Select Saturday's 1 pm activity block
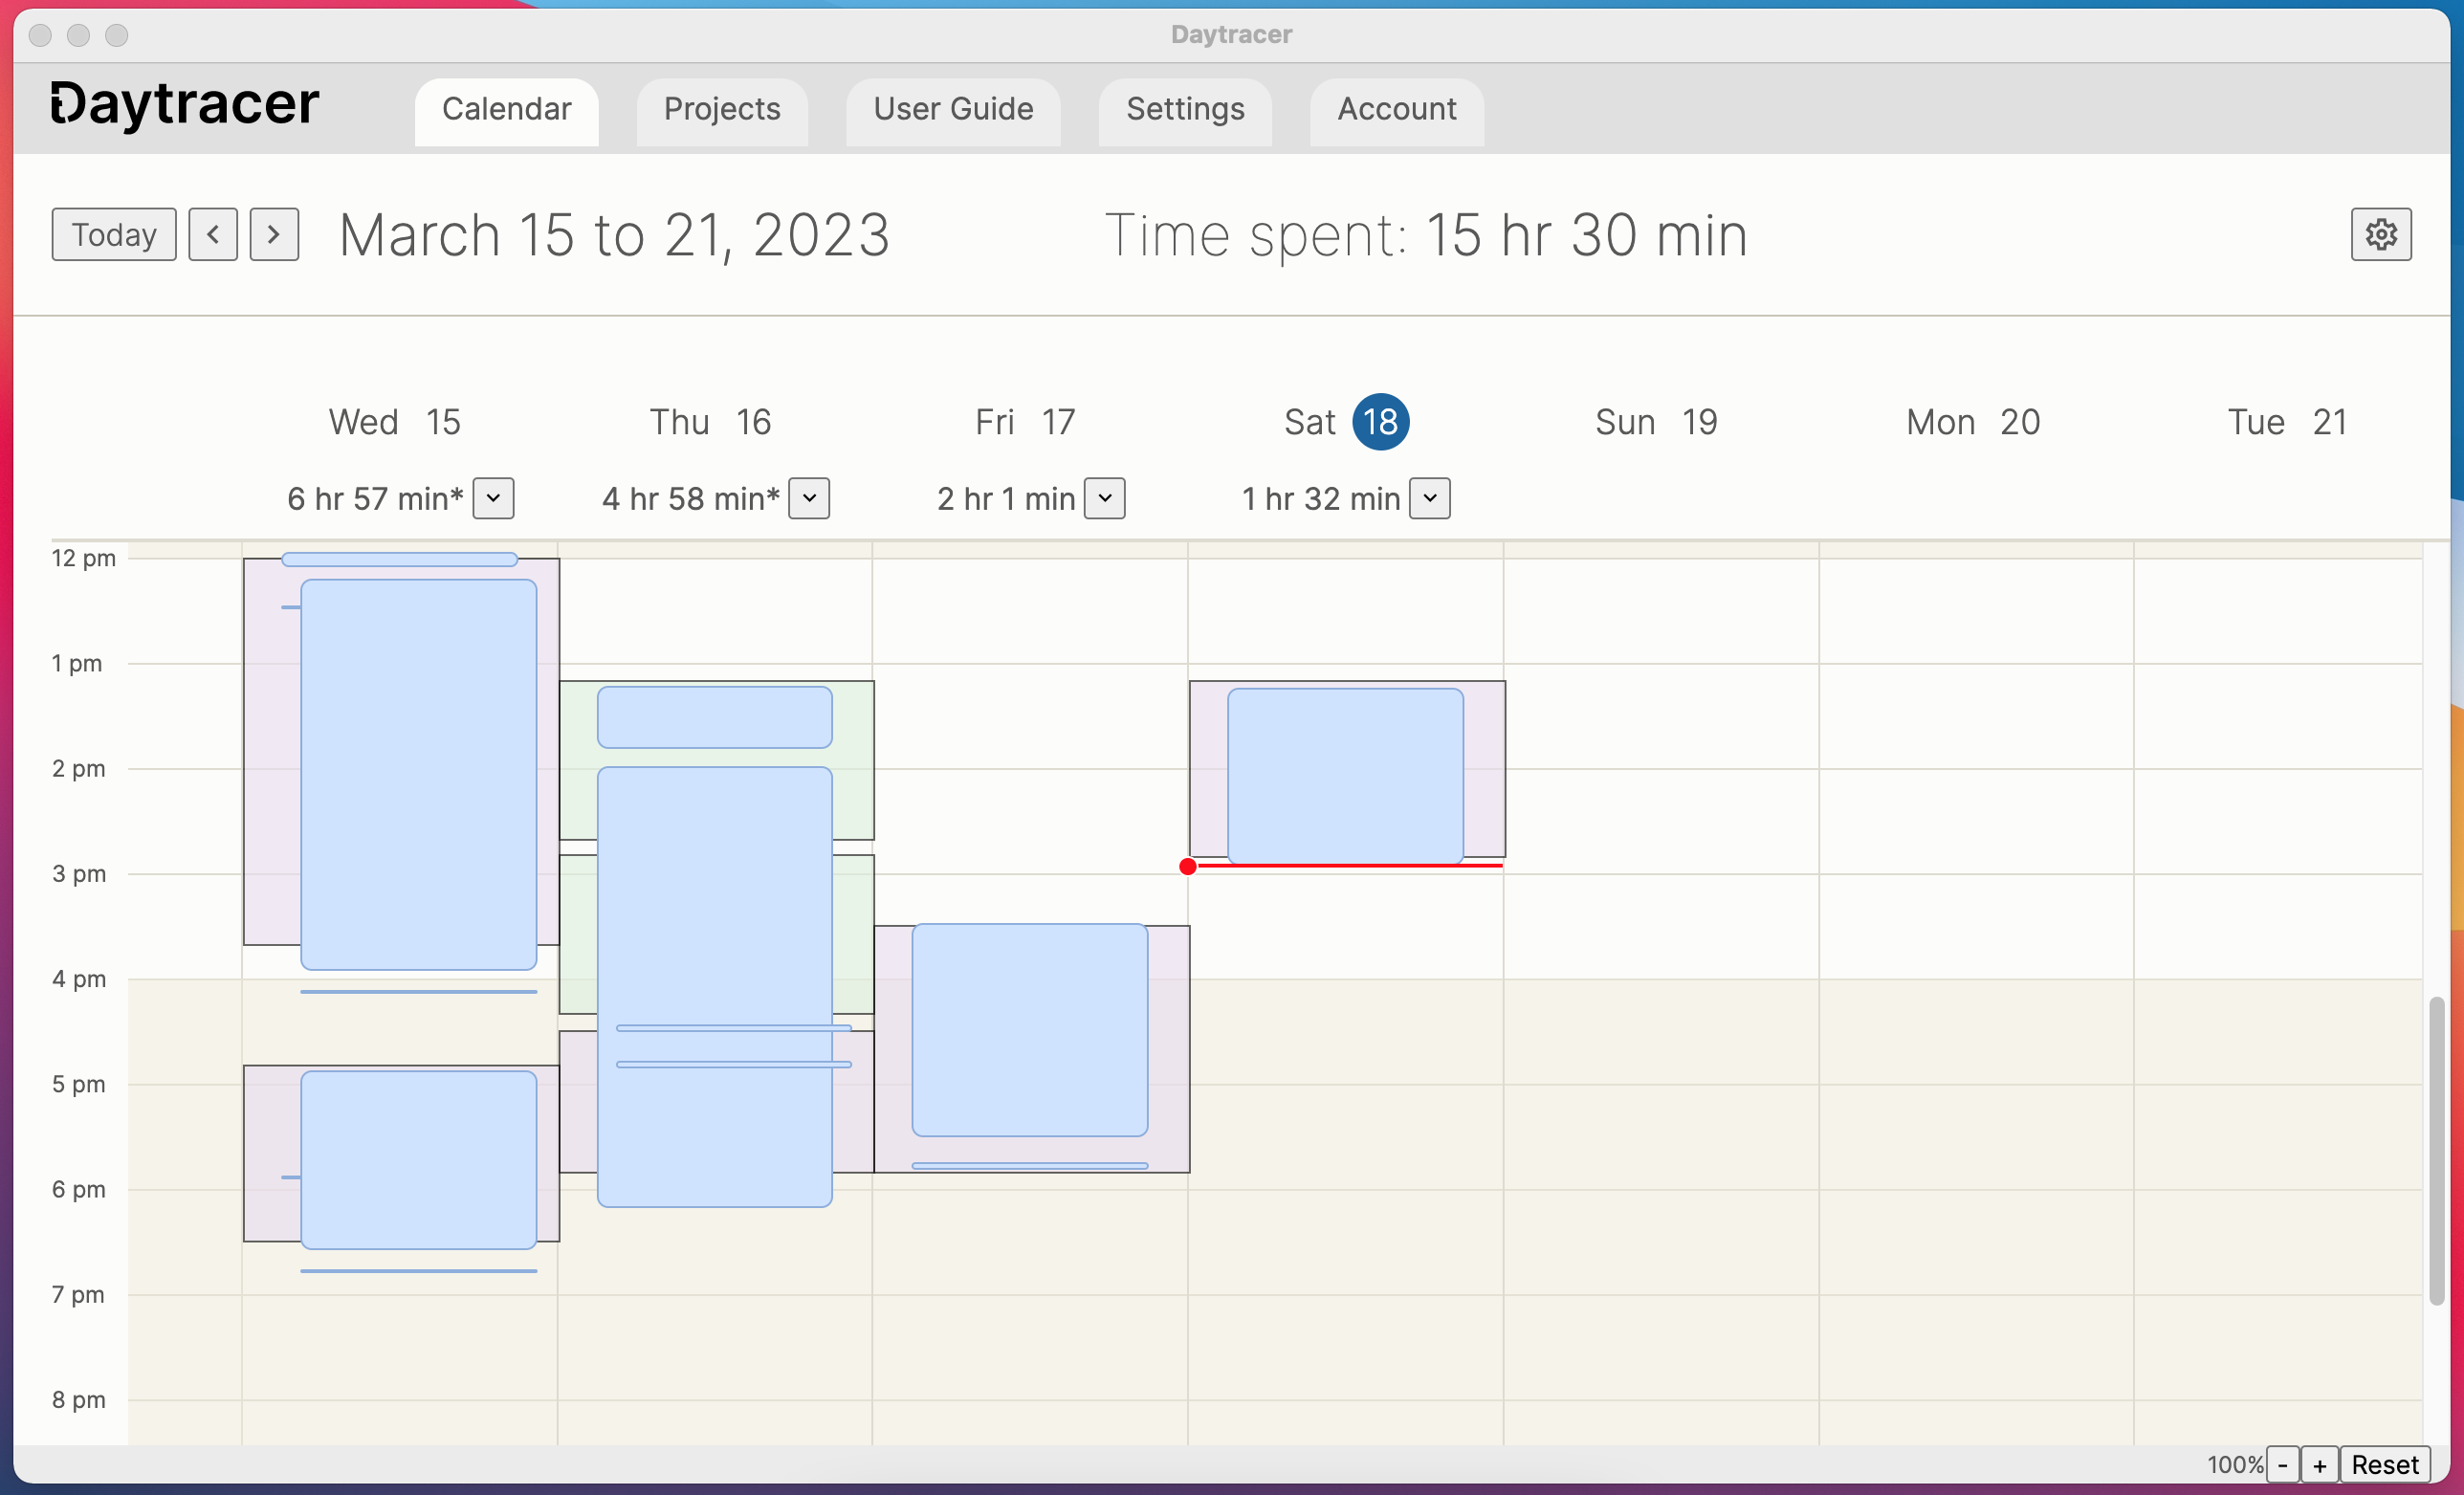The image size is (2464, 1495). pos(1345,775)
